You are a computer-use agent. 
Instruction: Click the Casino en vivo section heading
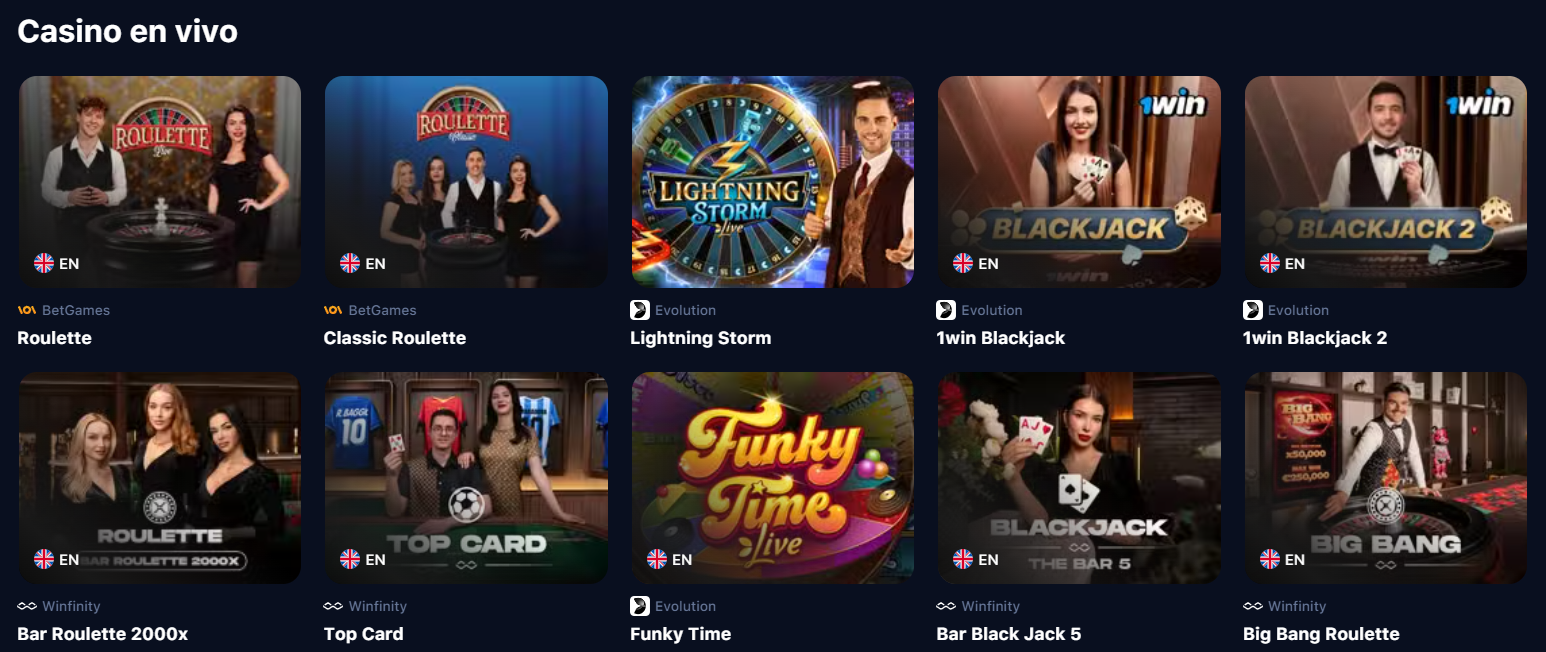(x=128, y=31)
